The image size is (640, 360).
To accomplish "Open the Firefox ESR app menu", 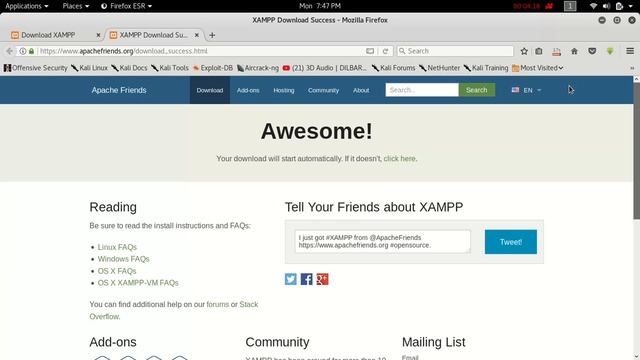I will 127,6.
